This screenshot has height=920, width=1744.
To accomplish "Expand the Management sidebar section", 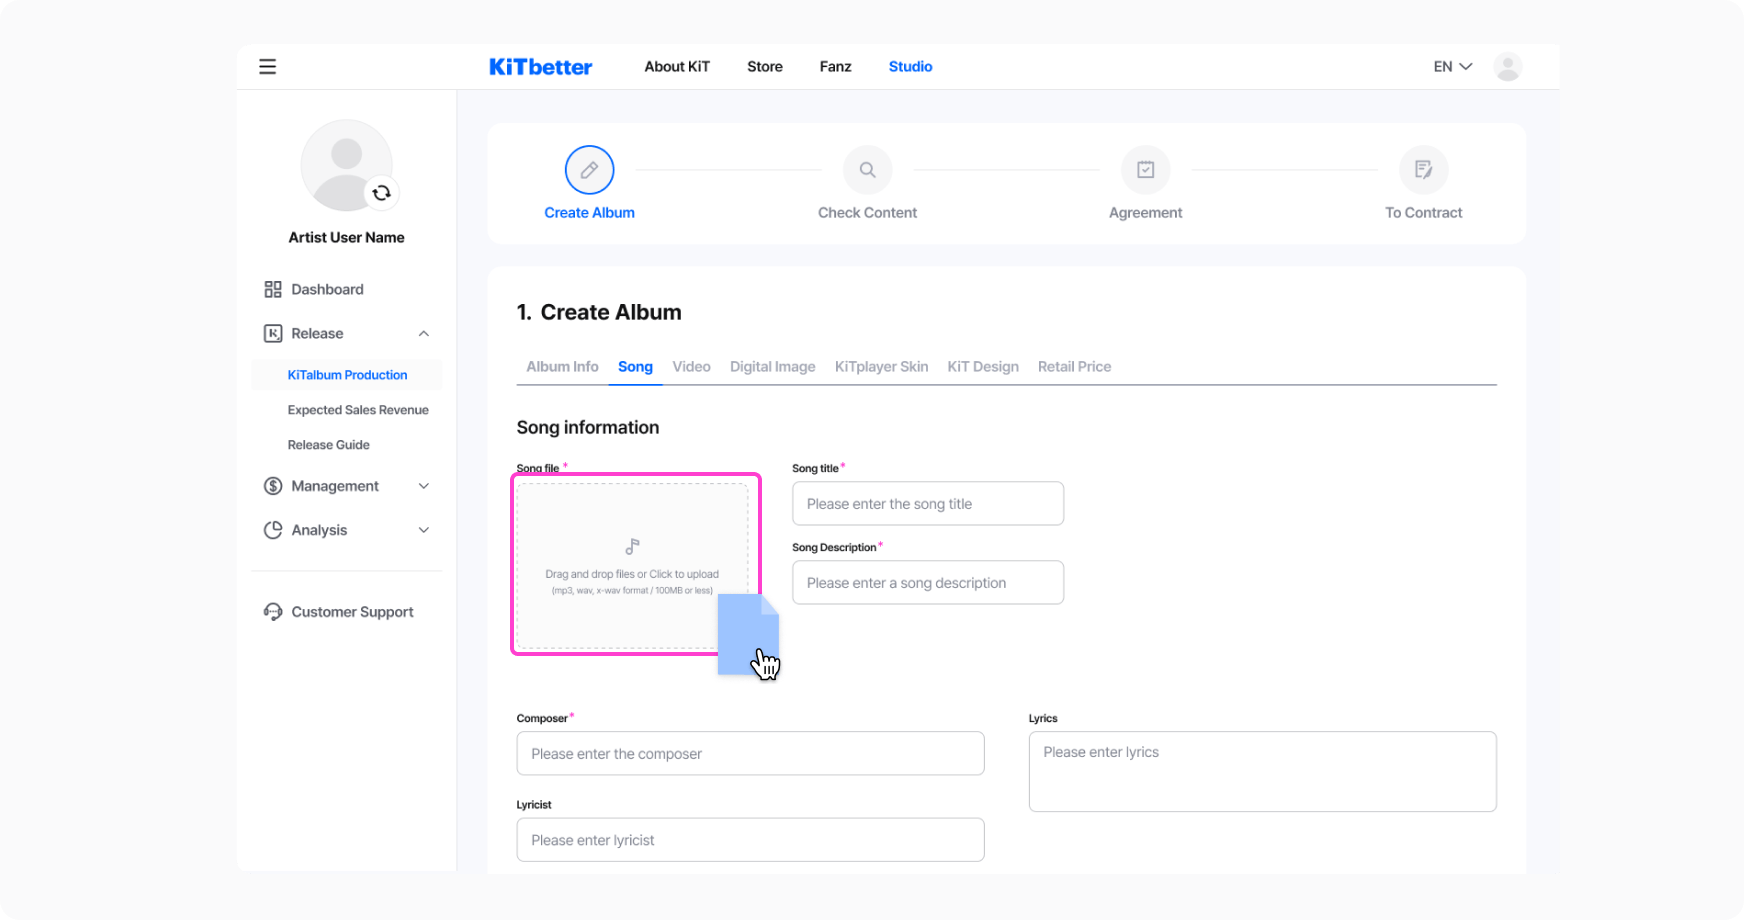I will click(x=423, y=486).
